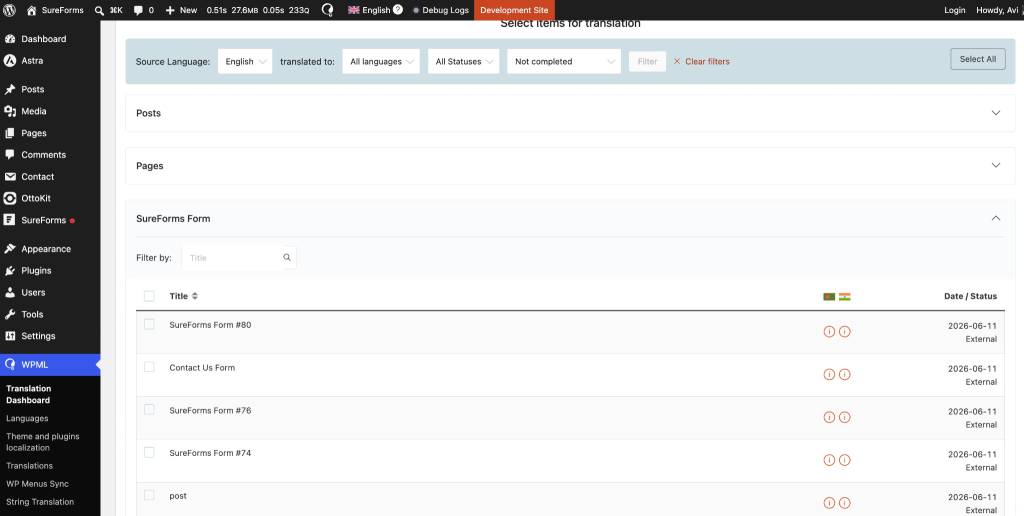Open Translations submenu item
The height and width of the screenshot is (516, 1024).
(29, 466)
